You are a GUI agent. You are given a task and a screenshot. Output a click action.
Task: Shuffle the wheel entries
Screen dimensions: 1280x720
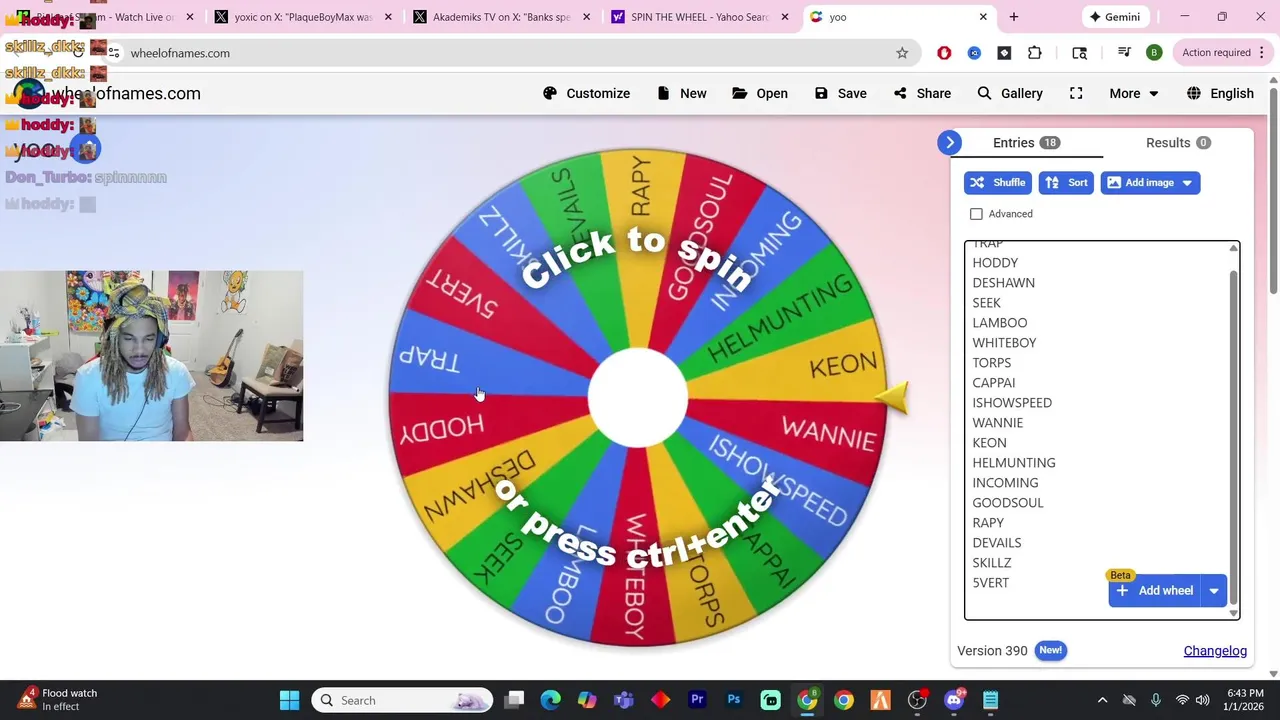pyautogui.click(x=998, y=183)
